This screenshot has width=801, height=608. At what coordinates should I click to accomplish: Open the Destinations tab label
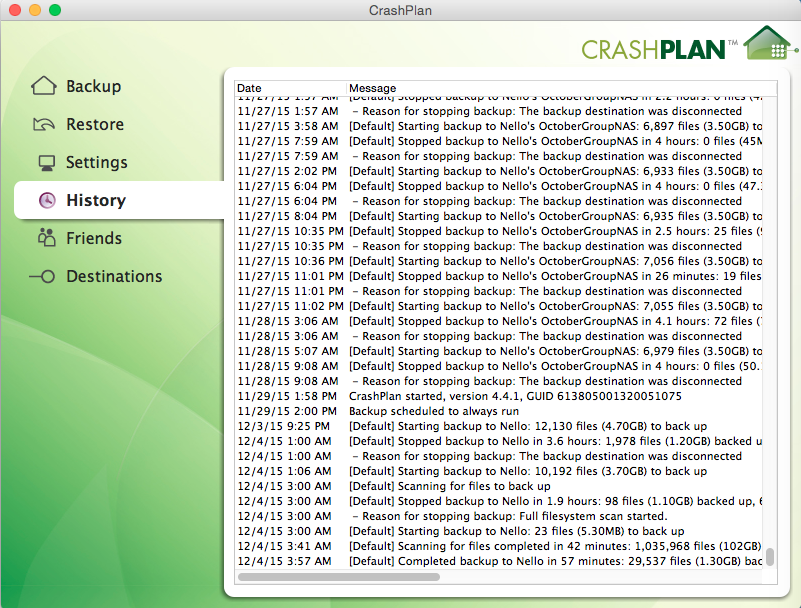coord(114,276)
